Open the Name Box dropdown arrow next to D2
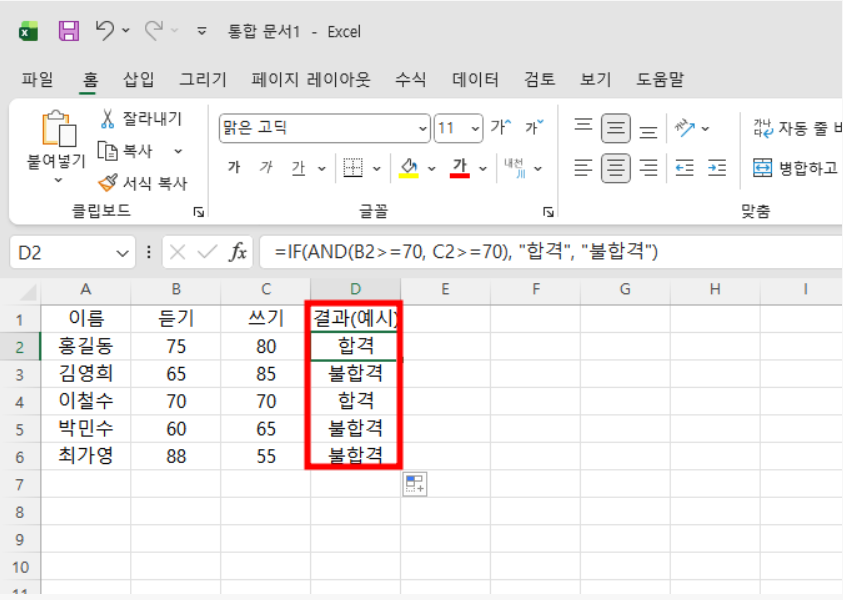 124,253
